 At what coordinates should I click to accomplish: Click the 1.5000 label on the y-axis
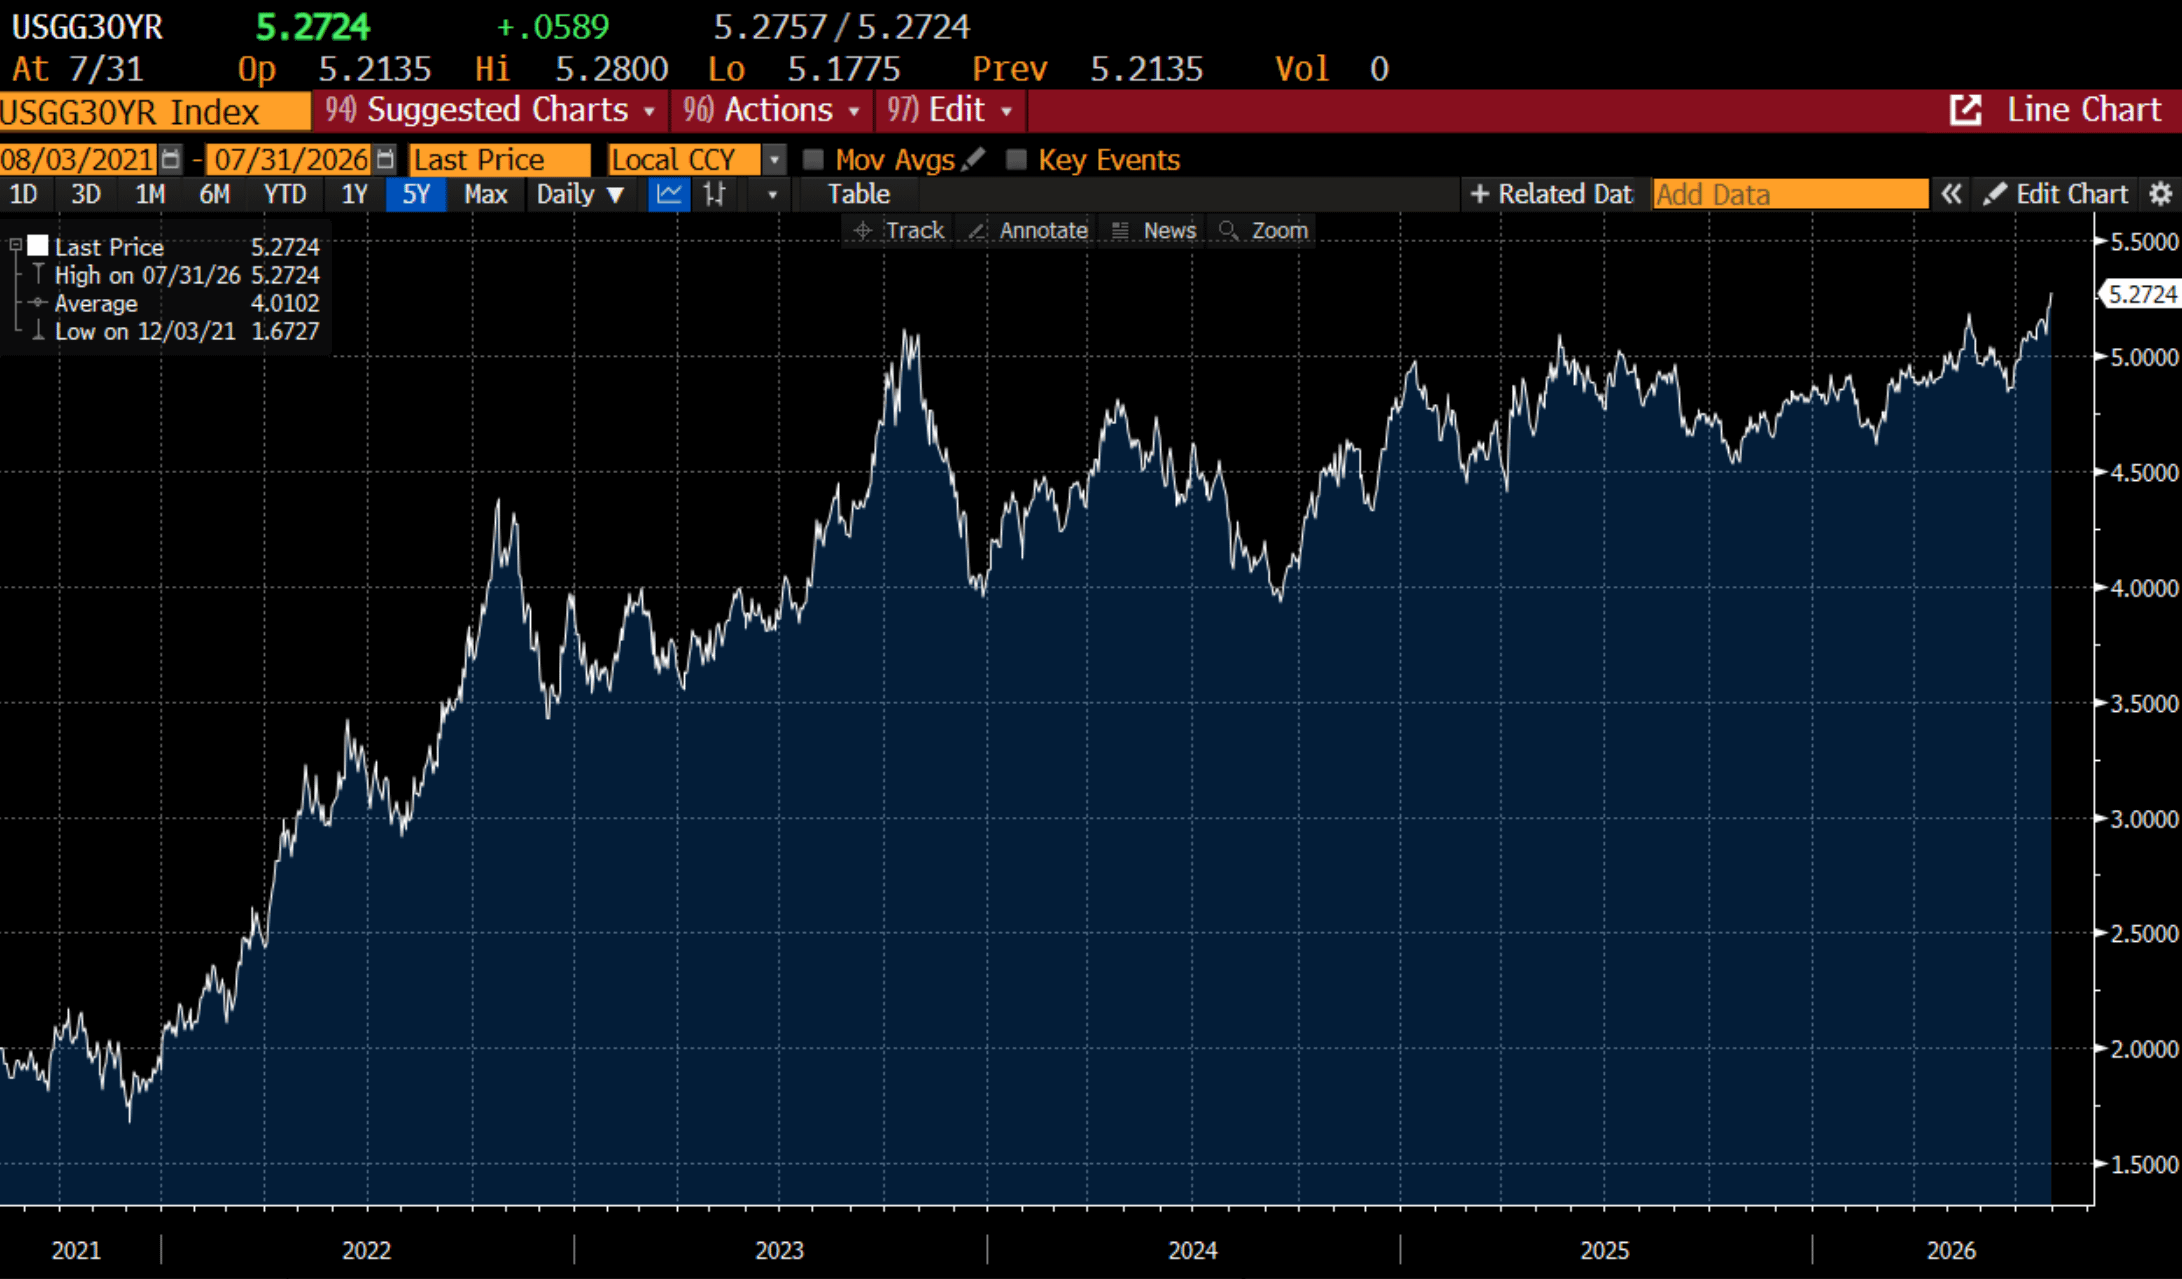click(x=2143, y=1165)
